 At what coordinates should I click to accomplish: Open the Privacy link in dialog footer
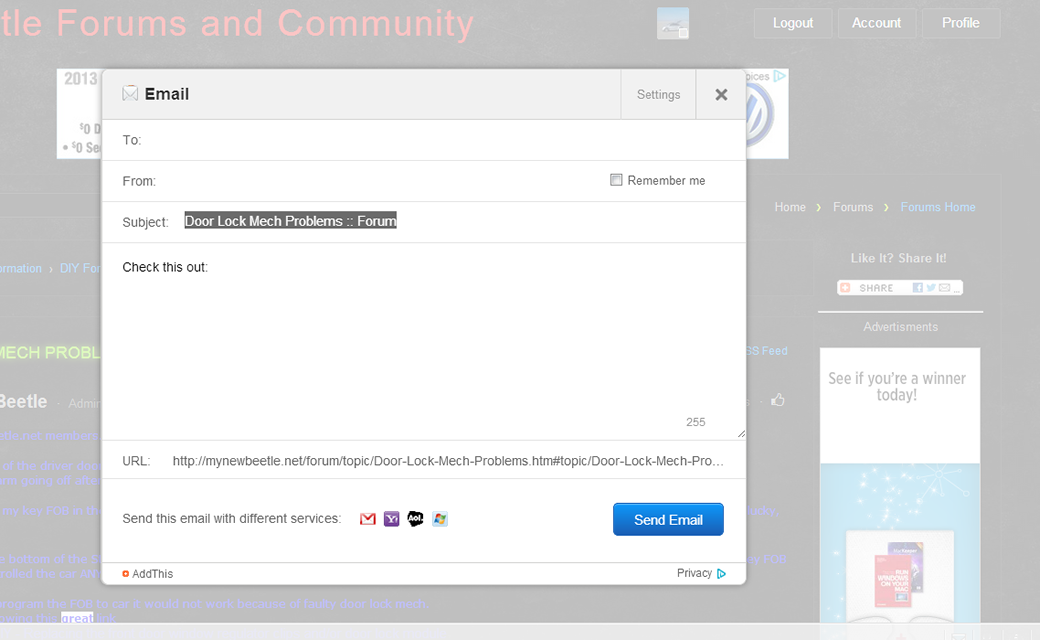coord(694,573)
